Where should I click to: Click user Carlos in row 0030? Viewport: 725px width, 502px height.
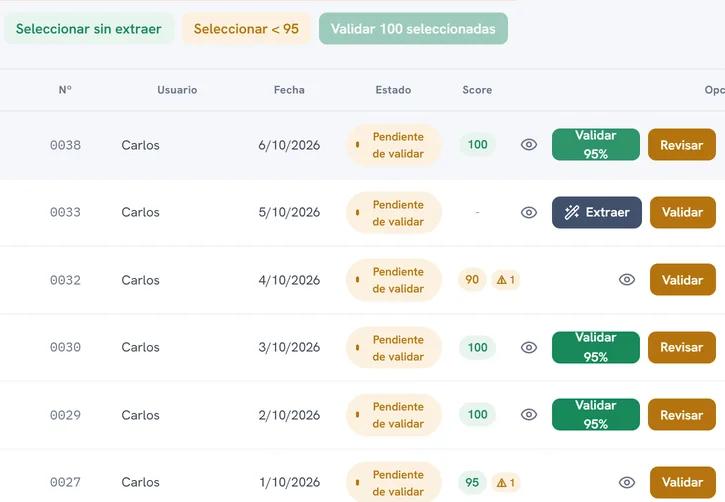tap(141, 347)
